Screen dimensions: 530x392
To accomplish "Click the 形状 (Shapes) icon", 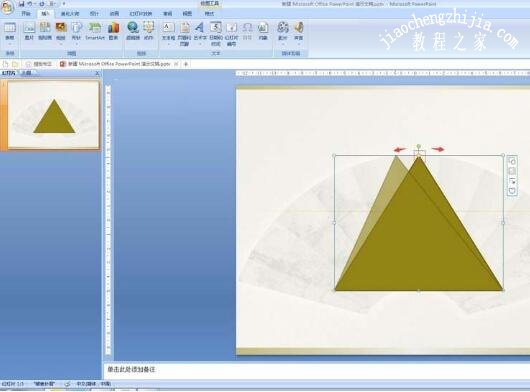I will point(77,28).
